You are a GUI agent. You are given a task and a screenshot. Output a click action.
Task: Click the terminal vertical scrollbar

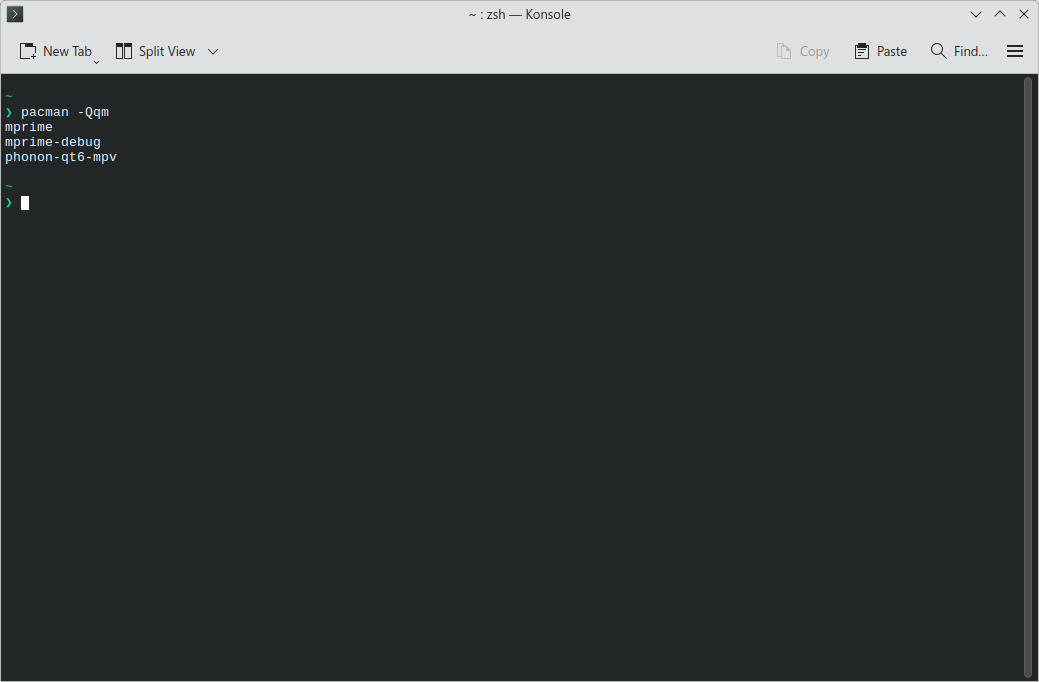point(1028,378)
